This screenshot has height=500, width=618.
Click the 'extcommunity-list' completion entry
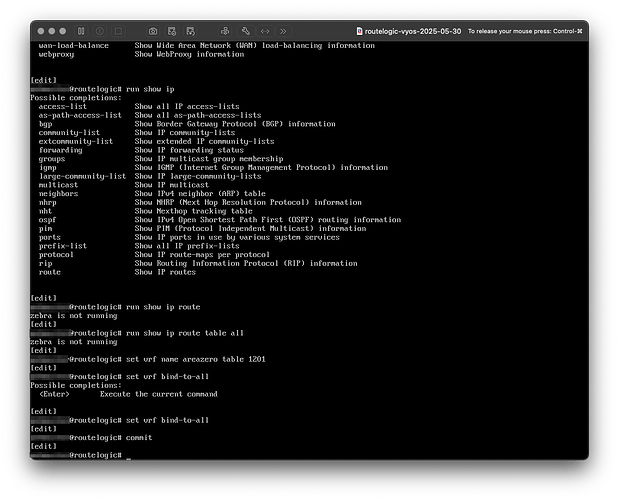[x=76, y=141]
